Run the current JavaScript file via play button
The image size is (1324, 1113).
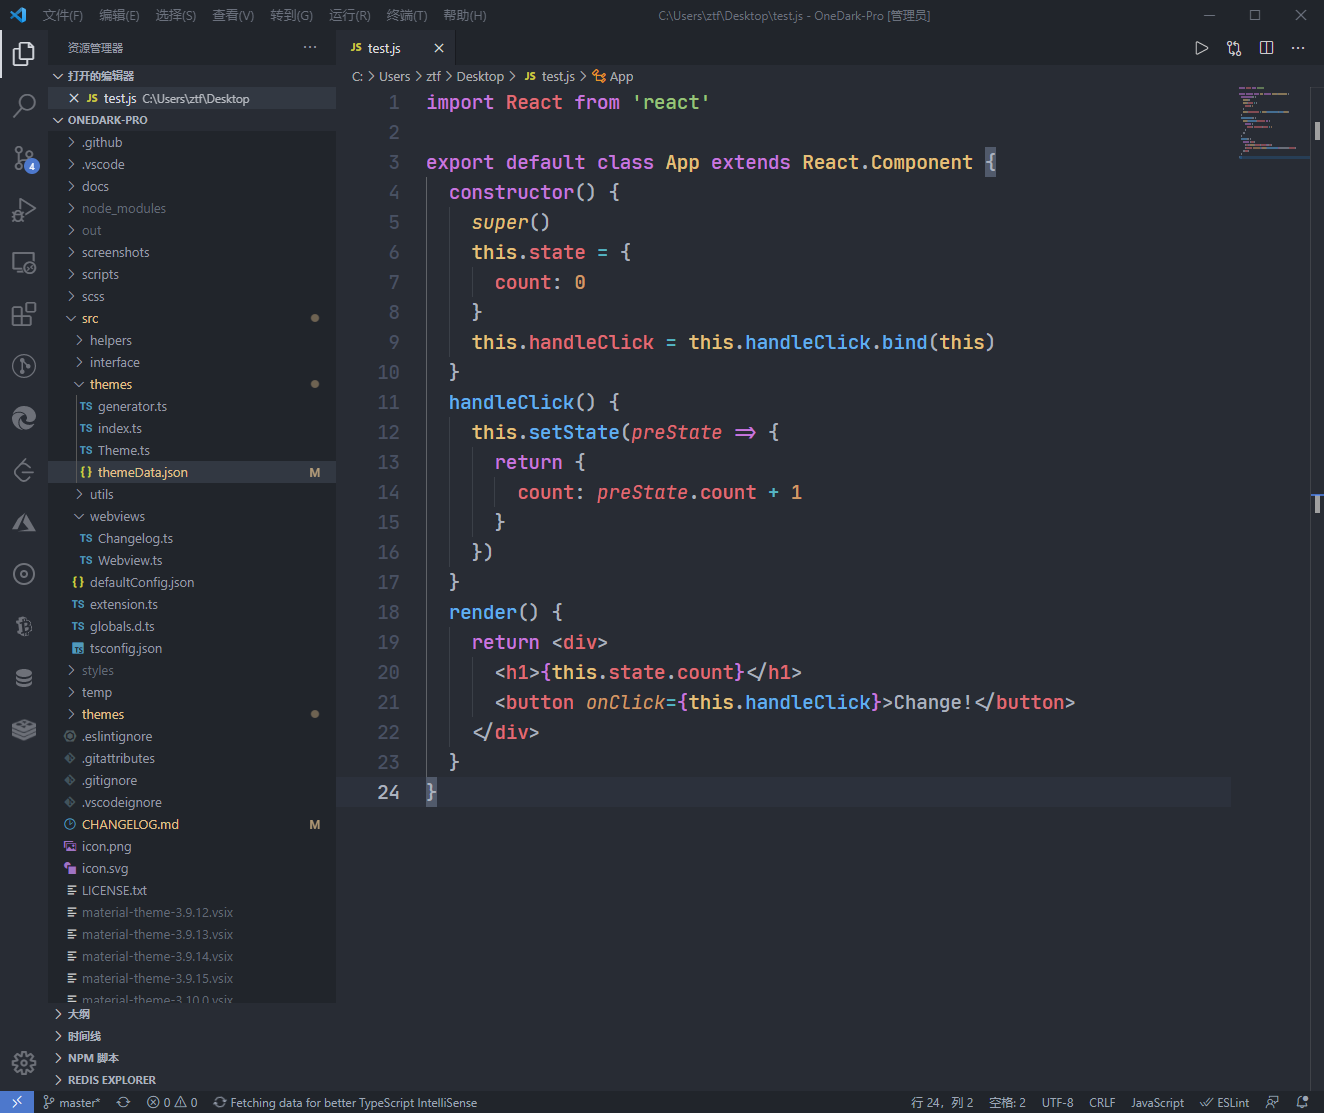(1201, 47)
